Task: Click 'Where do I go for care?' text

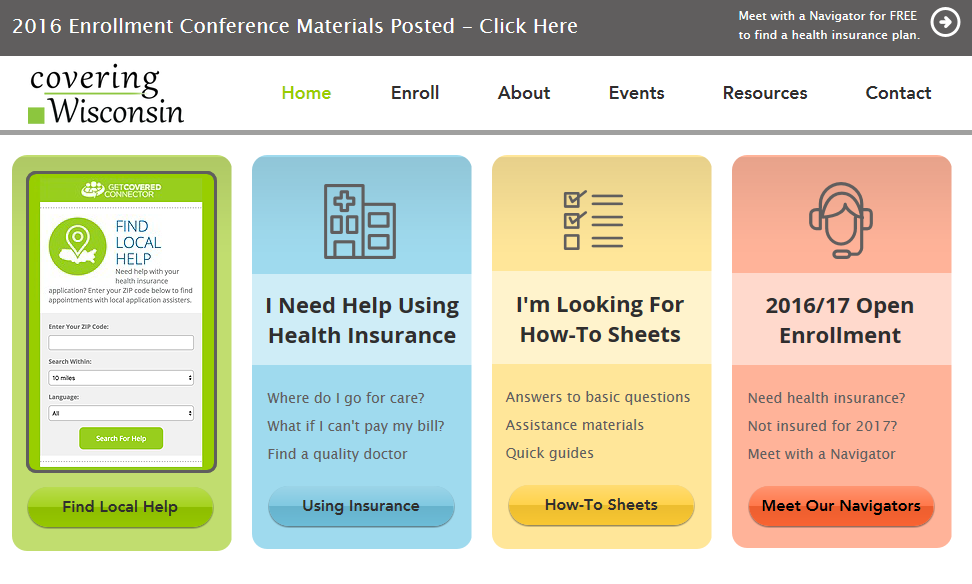Action: point(346,398)
